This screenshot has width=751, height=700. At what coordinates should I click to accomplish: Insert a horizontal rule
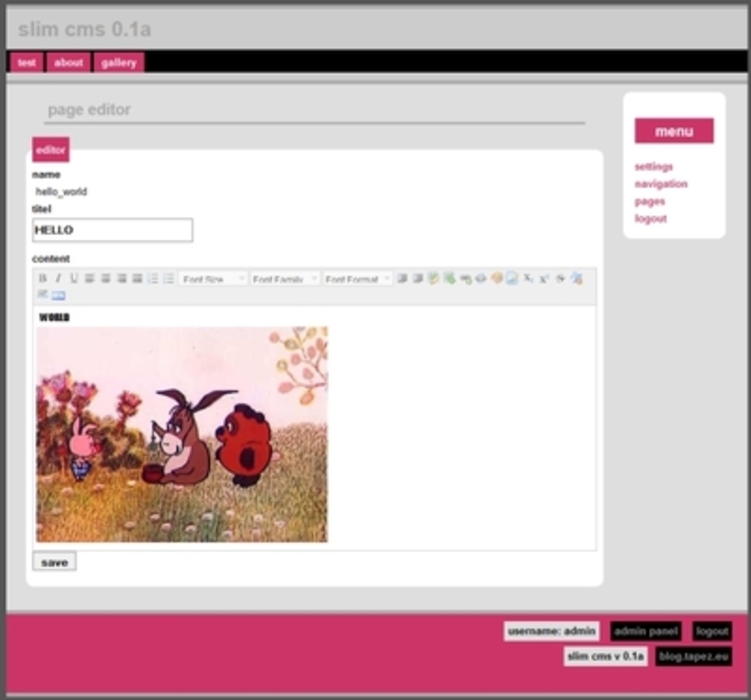click(x=43, y=294)
